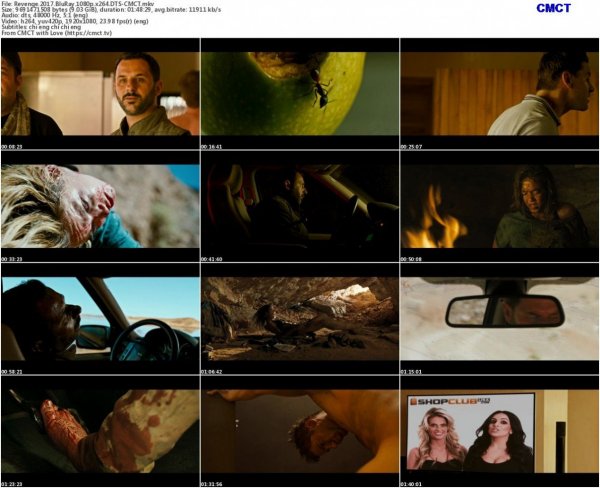Select the rearview mirror reflection frame
Screen dimensions: 600x488
[x=499, y=319]
